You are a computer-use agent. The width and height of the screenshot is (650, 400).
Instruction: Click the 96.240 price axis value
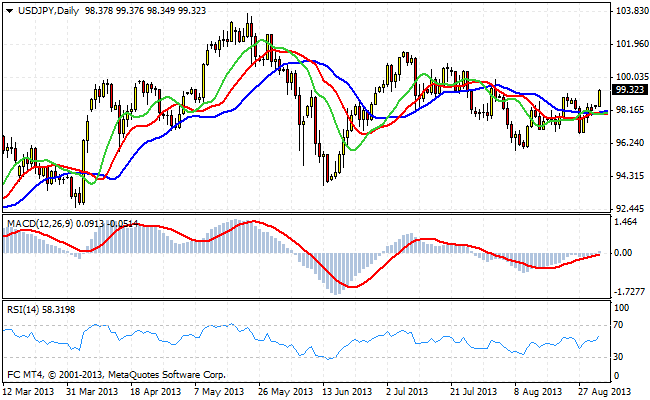[632, 143]
